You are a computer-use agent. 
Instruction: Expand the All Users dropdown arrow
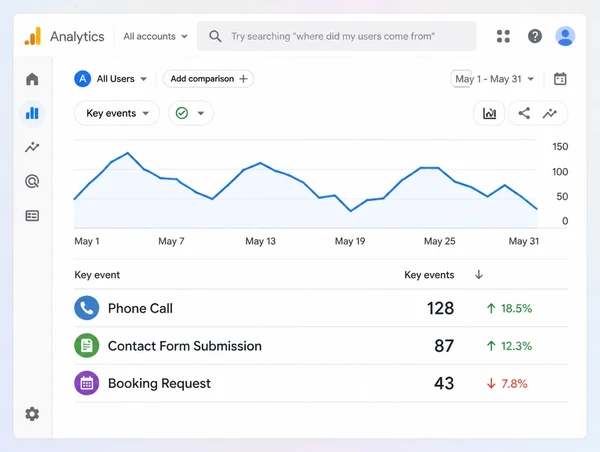click(143, 79)
